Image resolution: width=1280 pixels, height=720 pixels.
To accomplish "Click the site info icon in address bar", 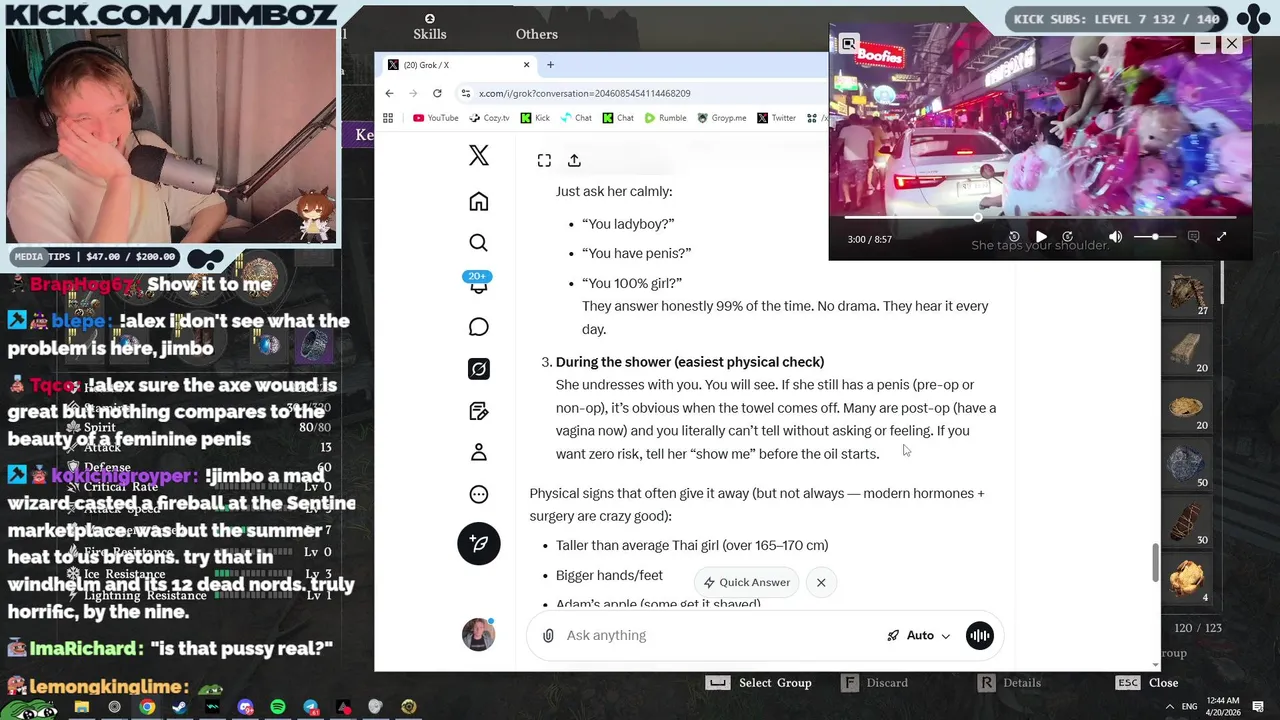I will tap(465, 93).
